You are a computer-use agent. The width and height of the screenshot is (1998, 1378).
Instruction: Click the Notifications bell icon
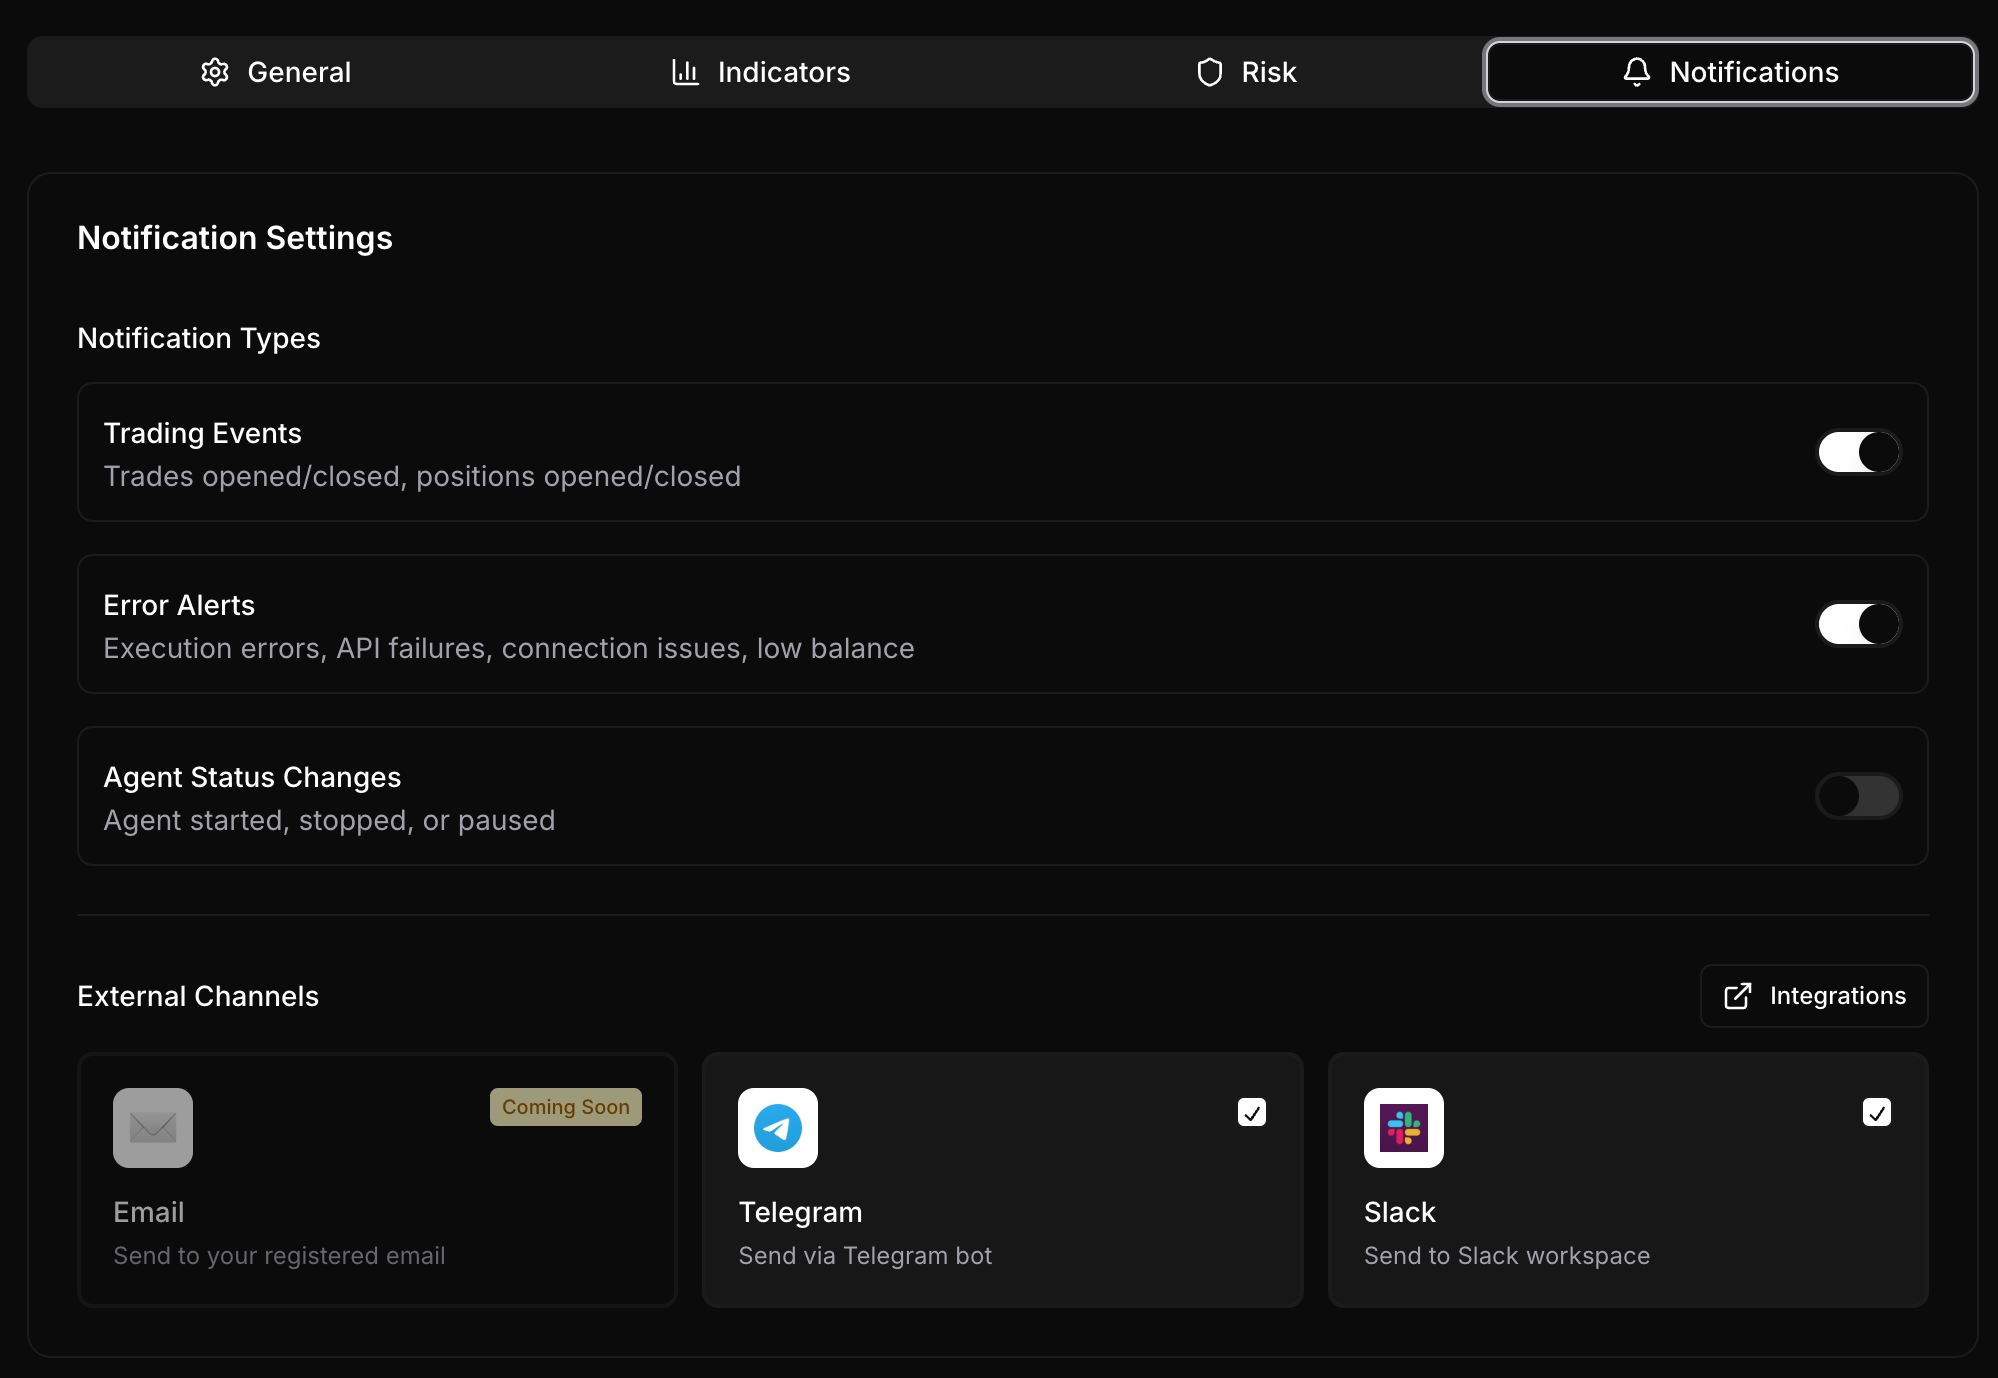[1636, 71]
